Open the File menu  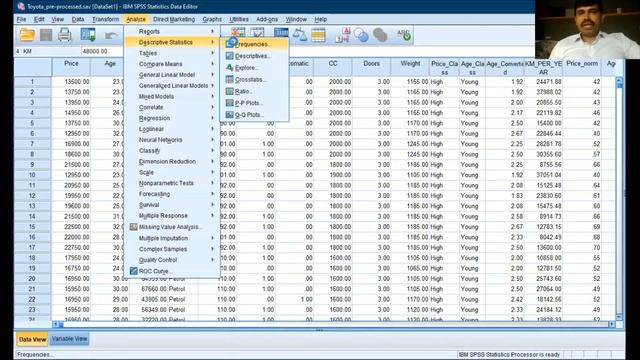click(21, 19)
